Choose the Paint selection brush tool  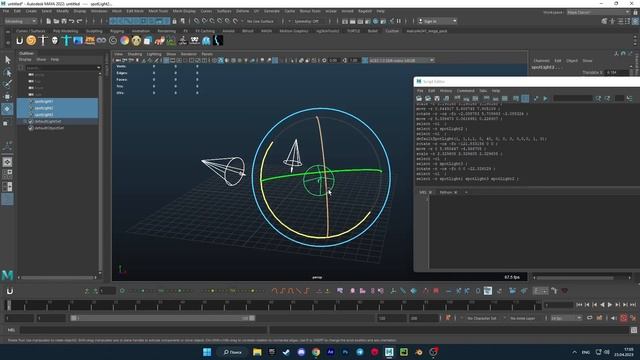click(x=7, y=84)
